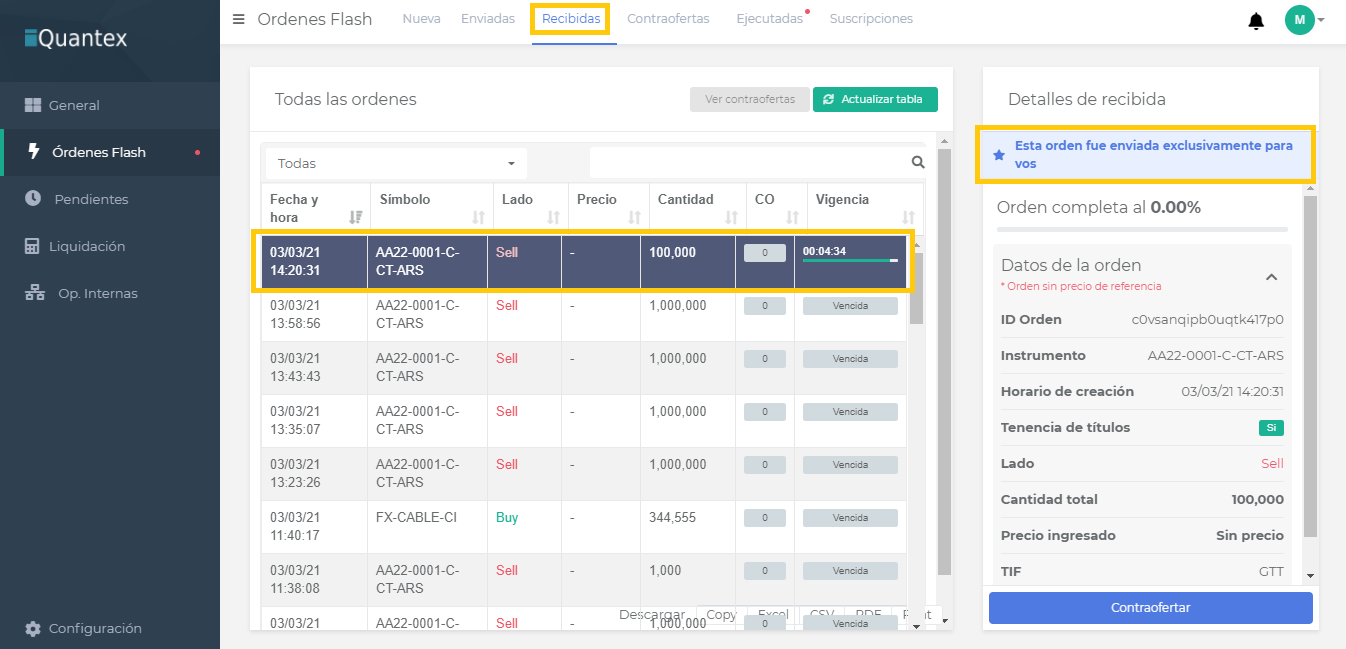Image resolution: width=1346 pixels, height=649 pixels.
Task: Open the Todas filter dropdown
Action: coord(396,163)
